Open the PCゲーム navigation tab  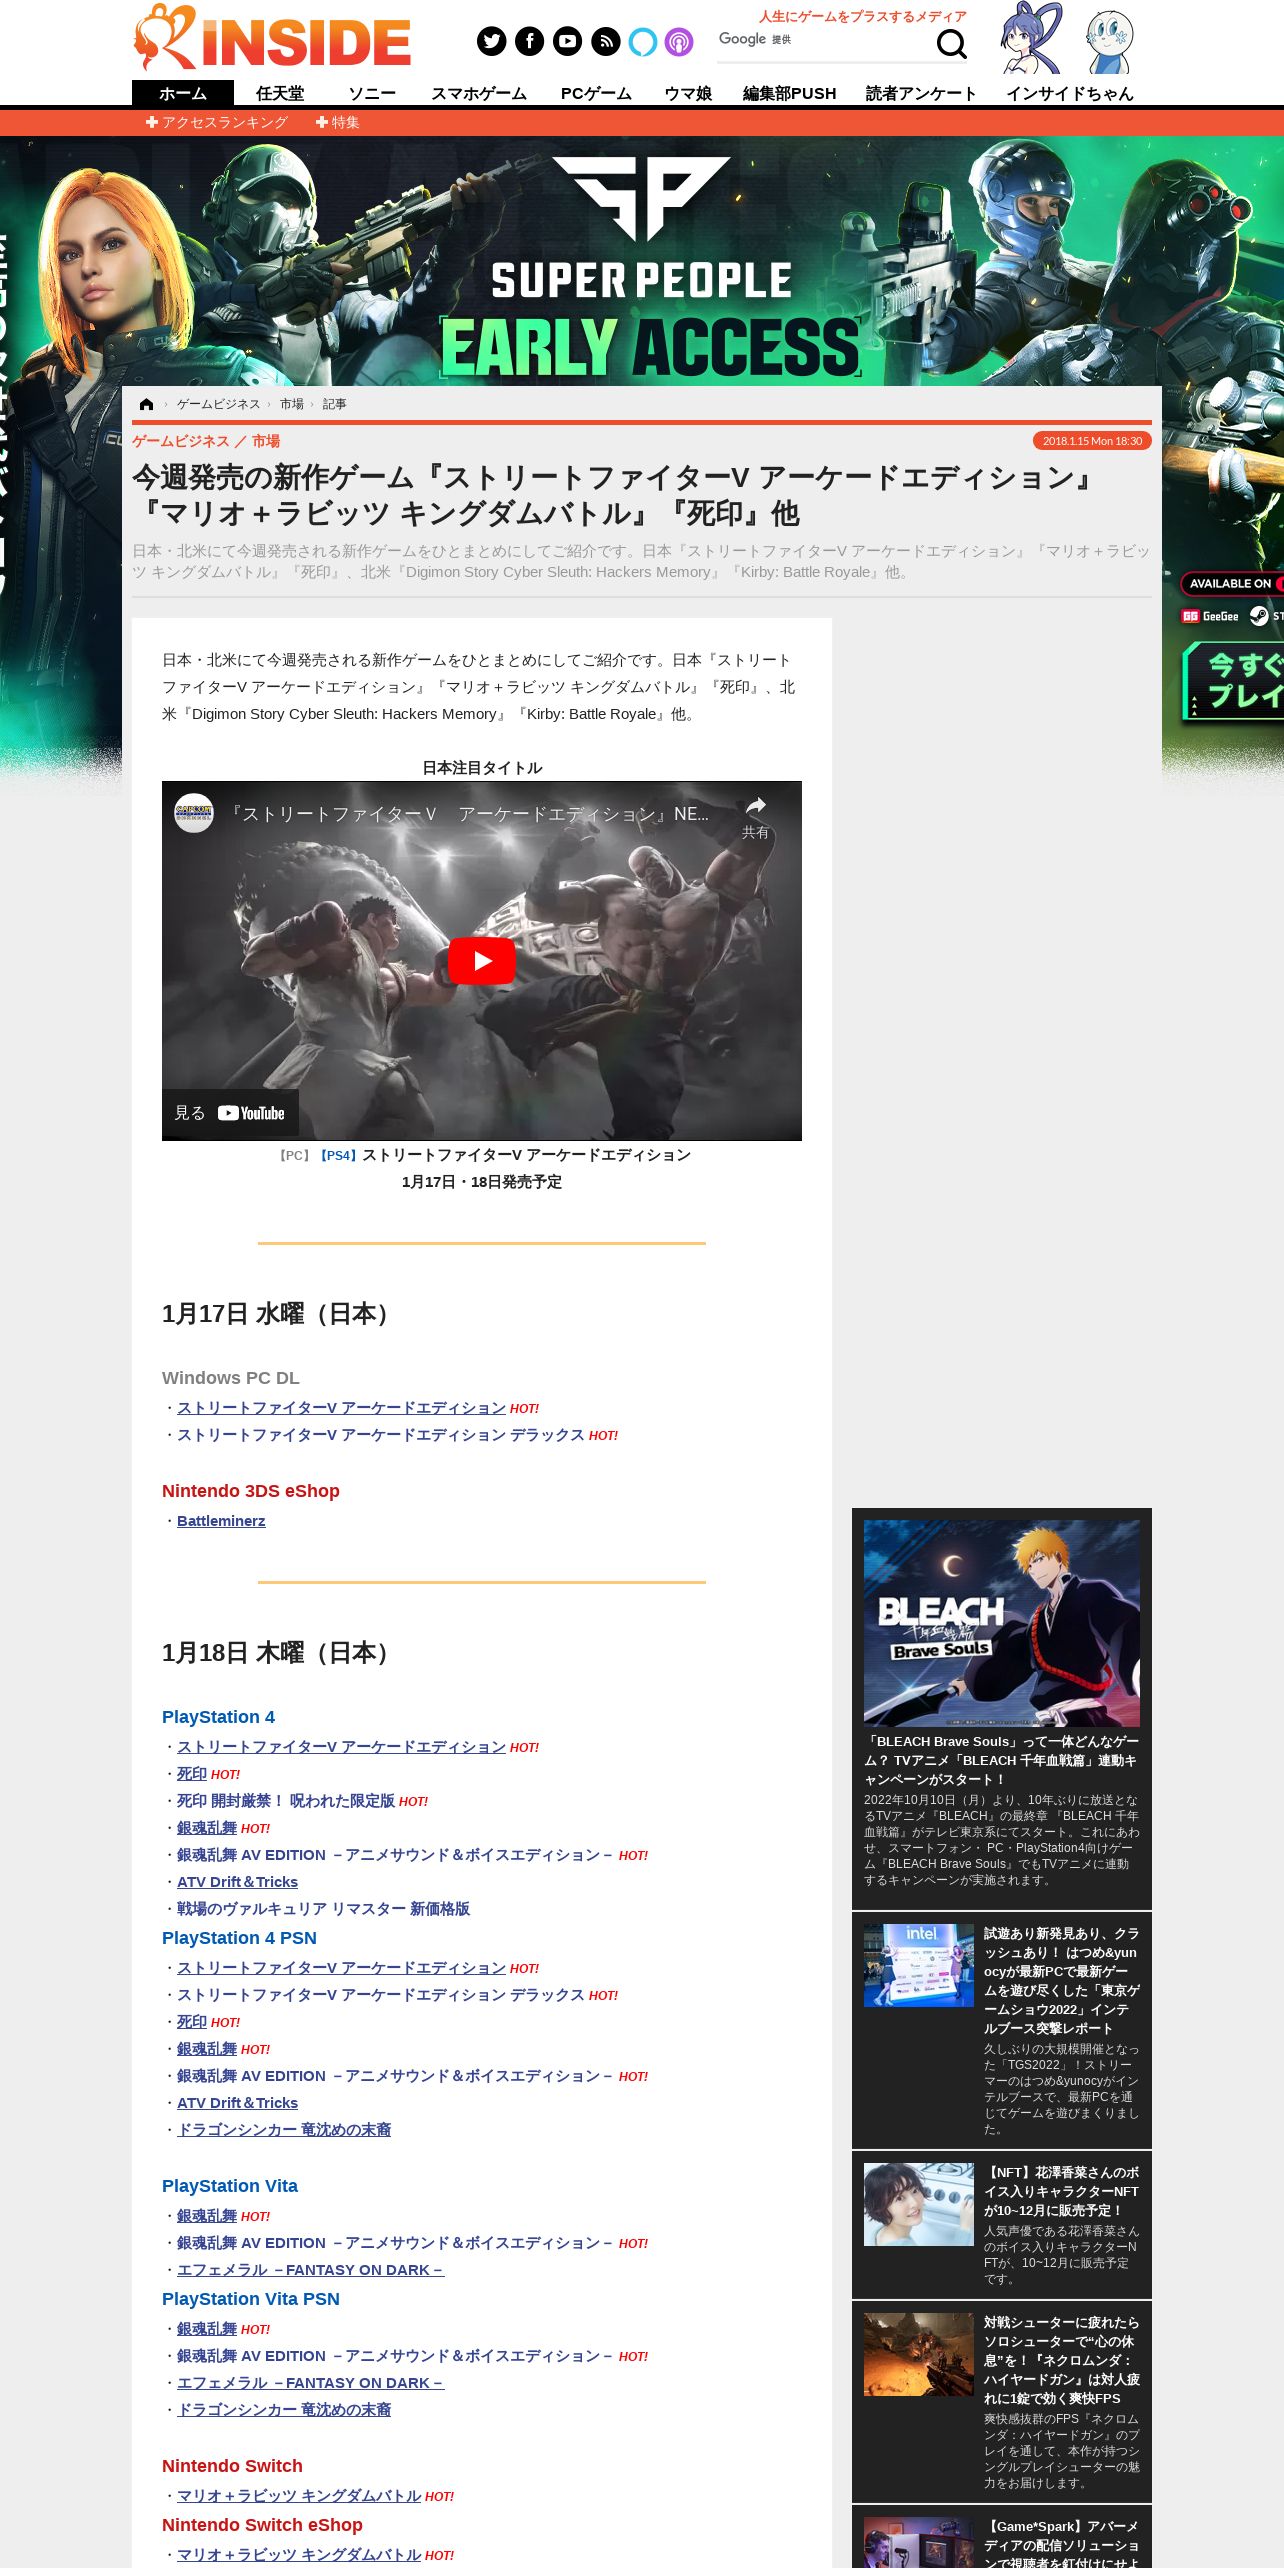[x=596, y=93]
